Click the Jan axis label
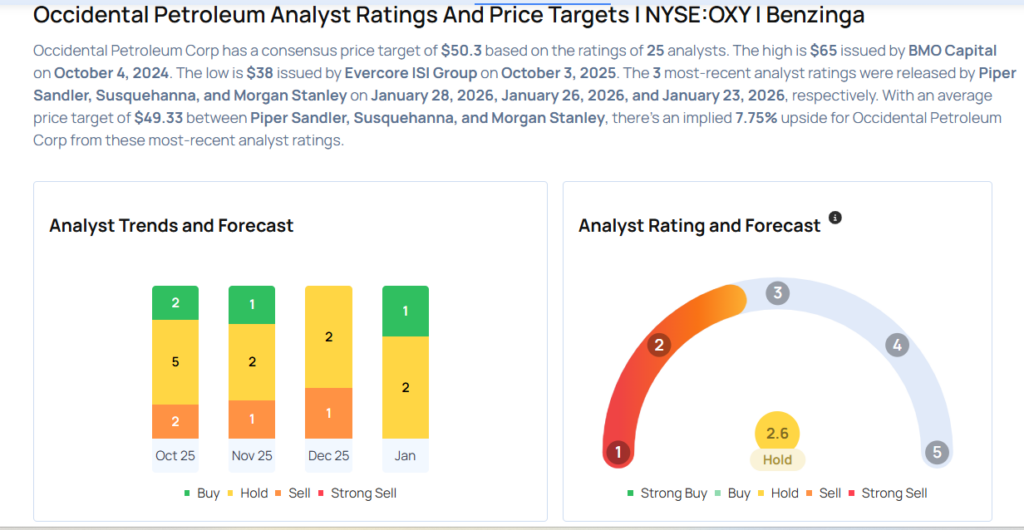 point(405,456)
